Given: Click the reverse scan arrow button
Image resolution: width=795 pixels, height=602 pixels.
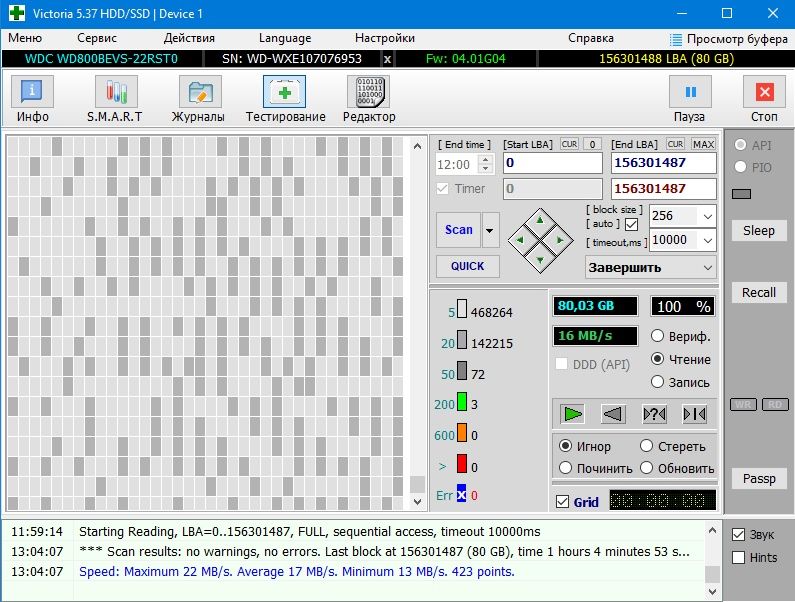Looking at the screenshot, I should pyautogui.click(x=614, y=414).
